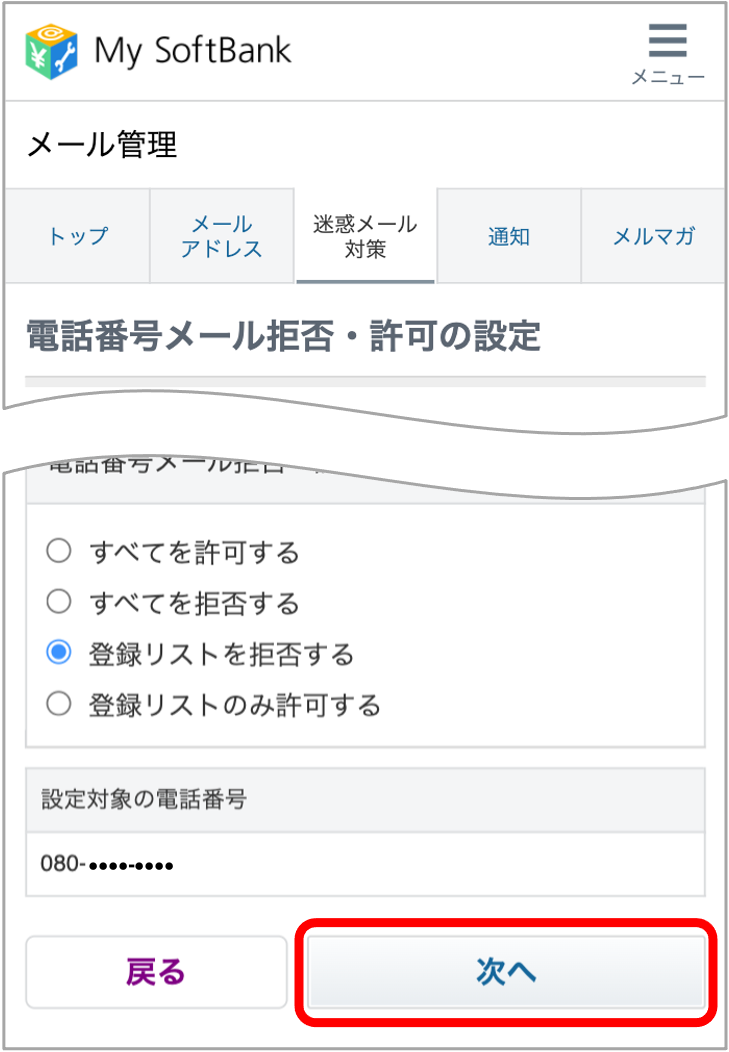Click the My SoftBank logo icon
Viewport: 729px width, 1052px height.
pyautogui.click(x=52, y=50)
